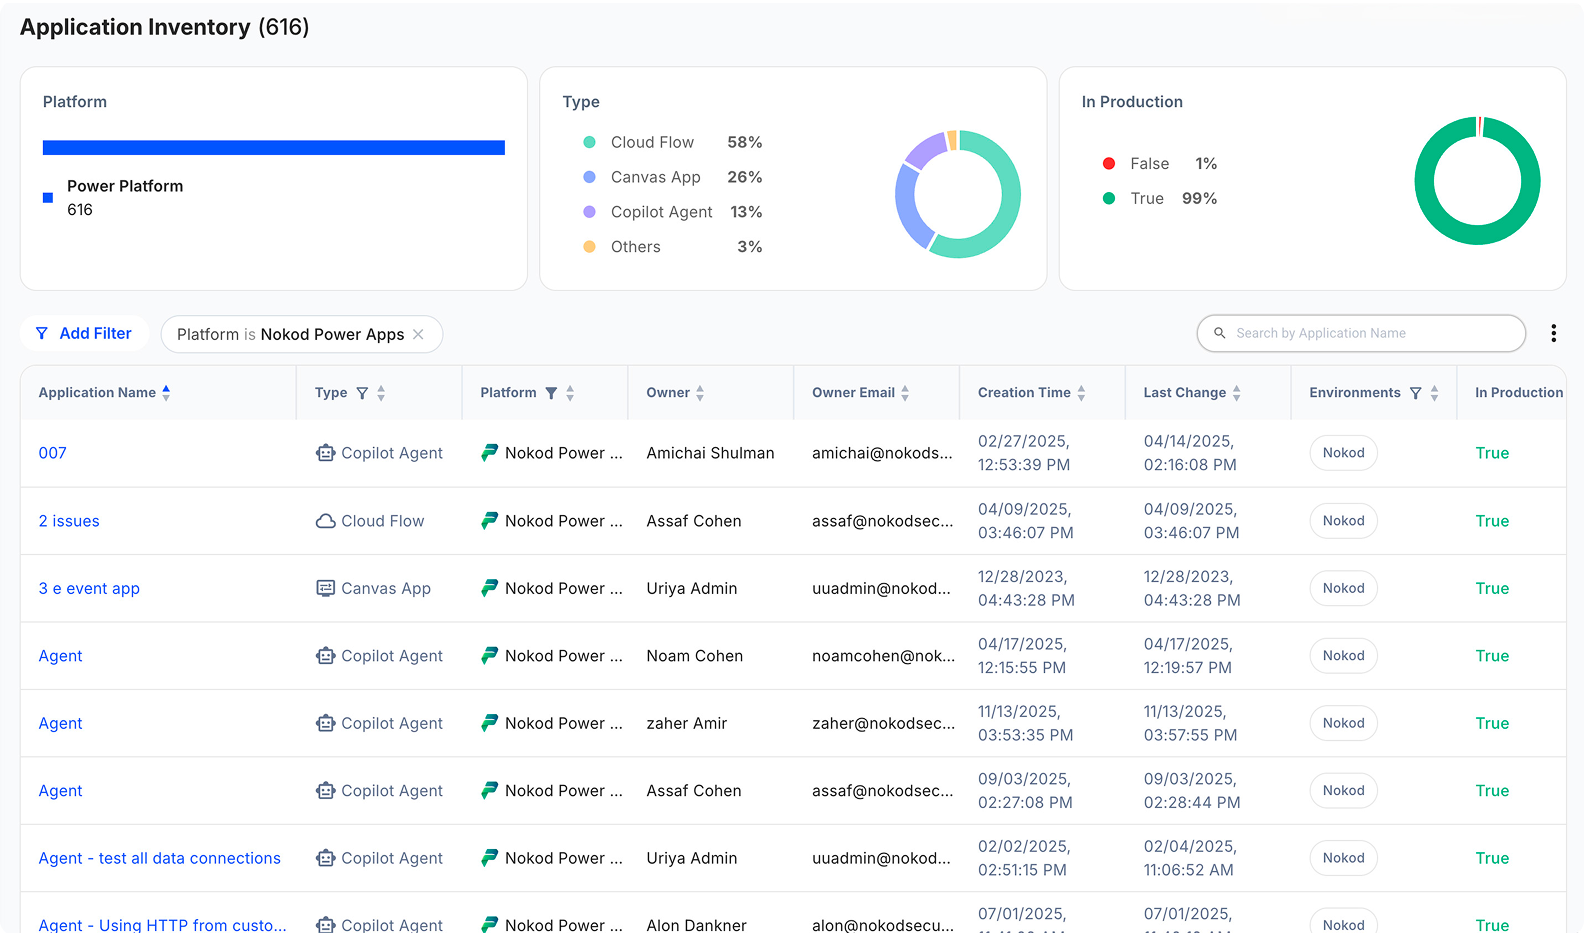Toggle the False legend item in In Production
This screenshot has width=1584, height=936.
pyautogui.click(x=1149, y=164)
